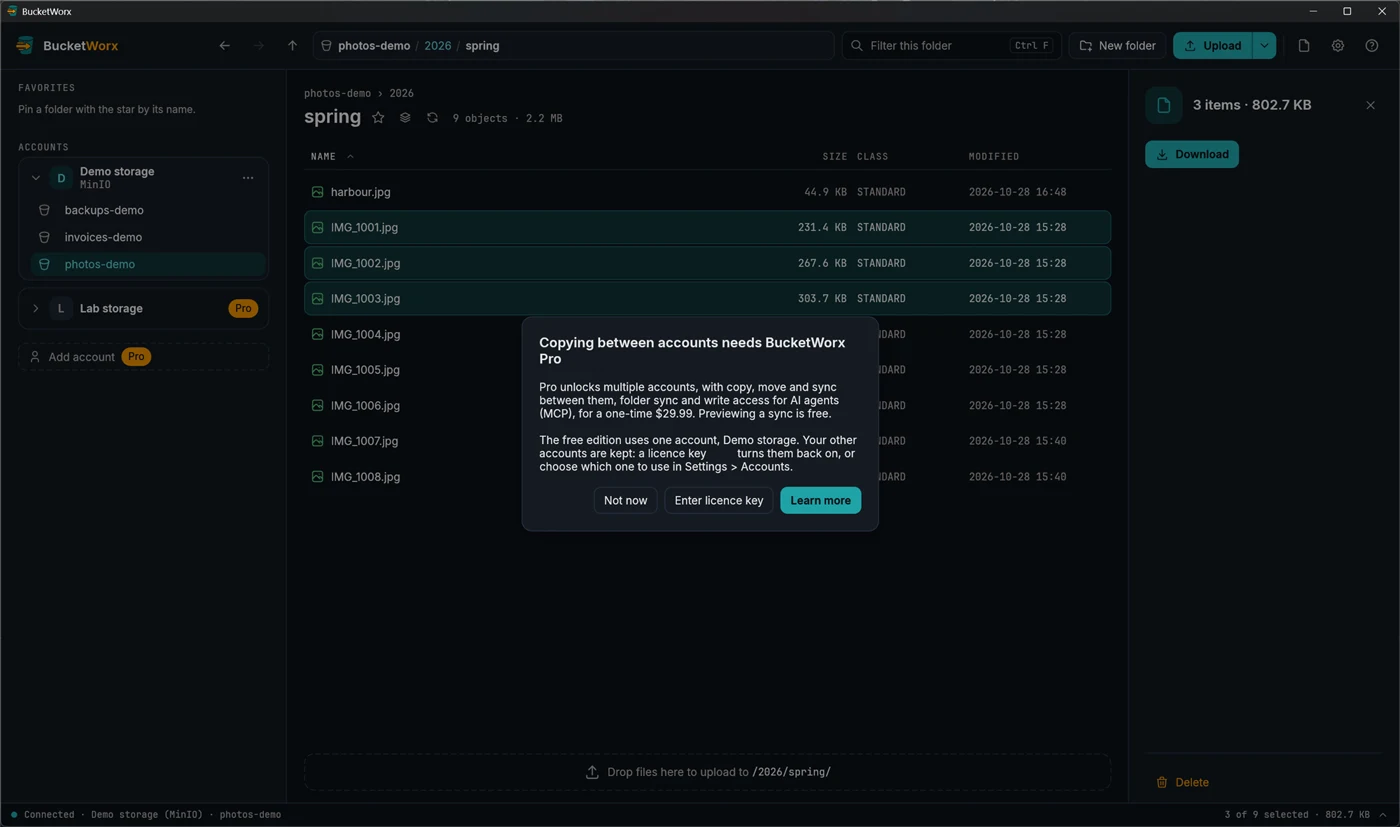Select the IMG_1001.jpg row
Viewport: 1400px width, 827px height.
[x=707, y=228]
